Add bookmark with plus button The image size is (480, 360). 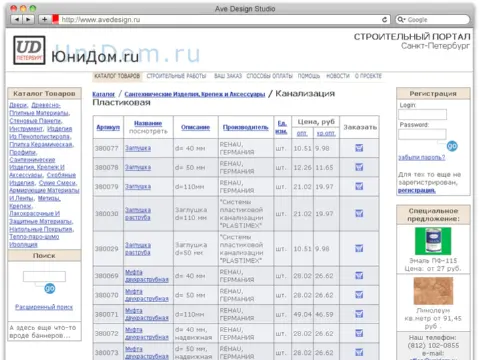pyautogui.click(x=44, y=20)
